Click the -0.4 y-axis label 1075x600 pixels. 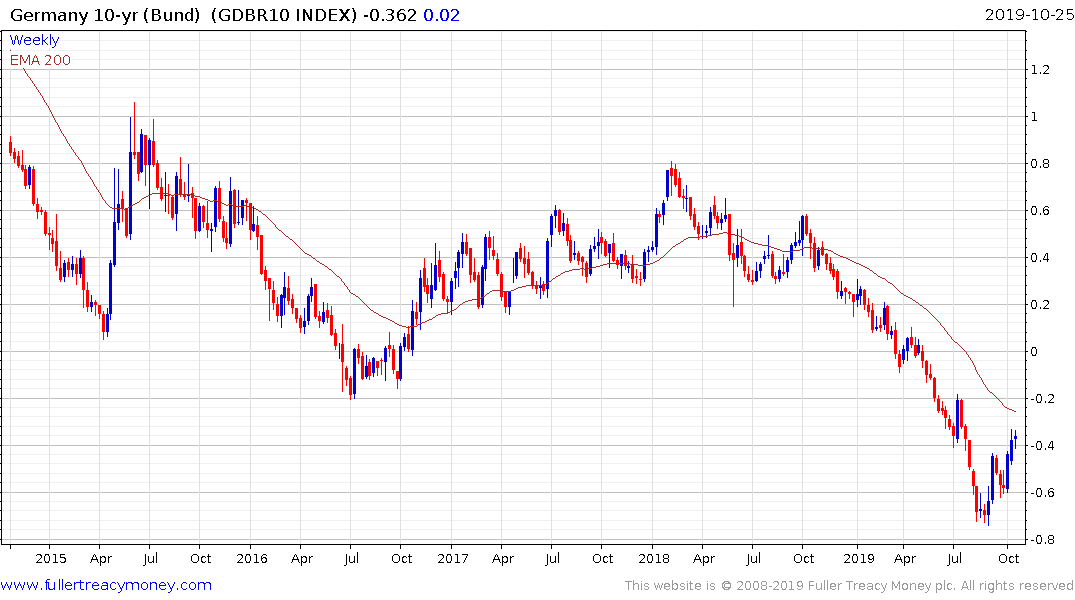point(1042,446)
